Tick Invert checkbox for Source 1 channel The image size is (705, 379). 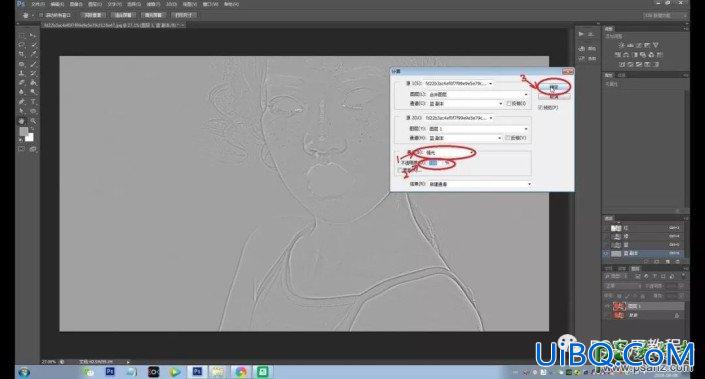[x=509, y=103]
